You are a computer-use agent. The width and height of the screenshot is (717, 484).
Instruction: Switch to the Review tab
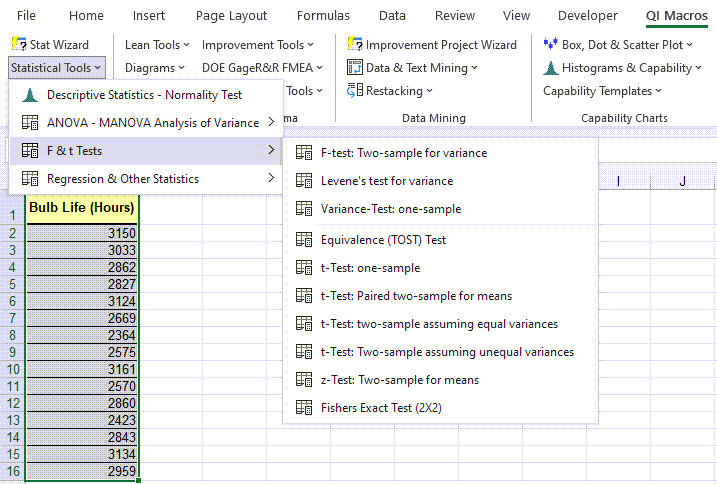(455, 16)
